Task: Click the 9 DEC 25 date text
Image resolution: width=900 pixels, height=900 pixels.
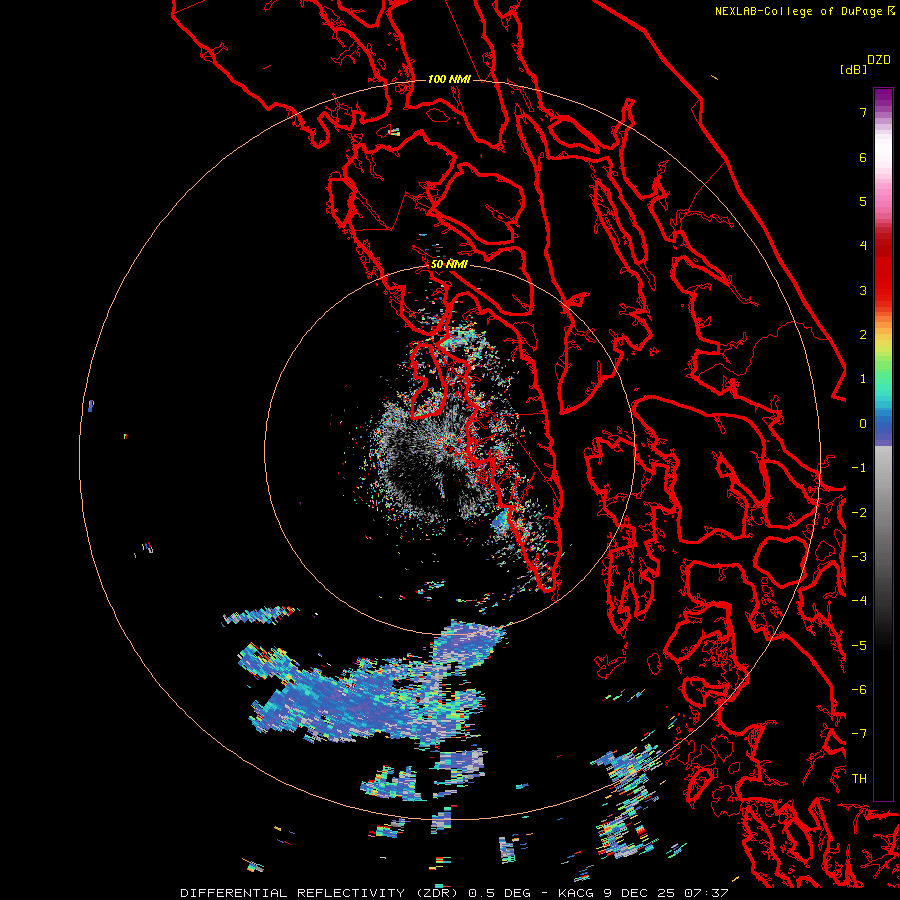Action: pos(639,893)
